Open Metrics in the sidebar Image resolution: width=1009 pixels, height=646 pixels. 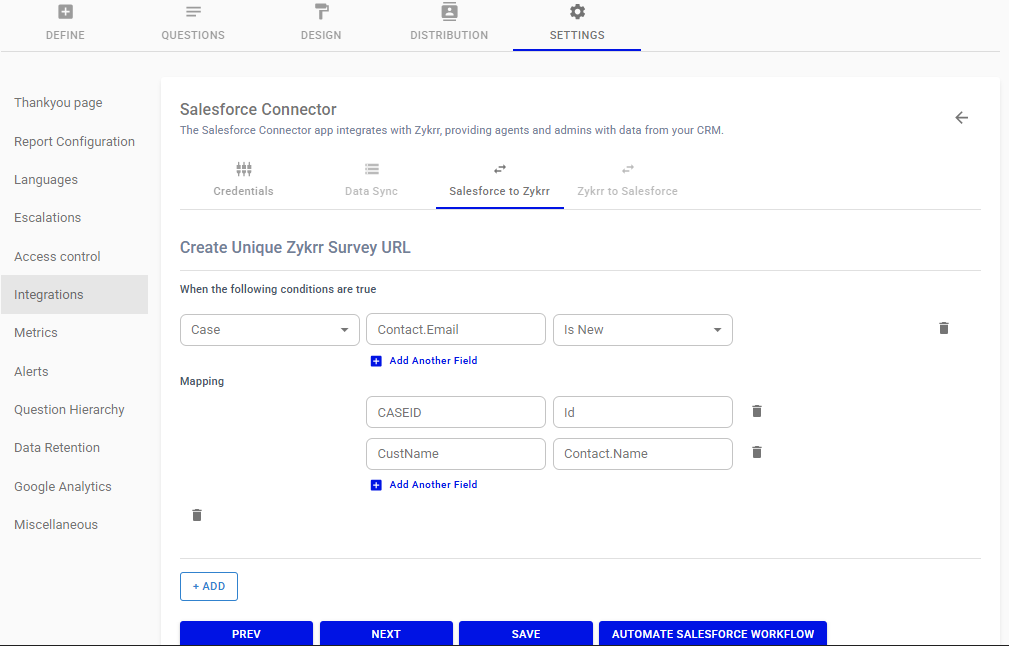(x=36, y=333)
